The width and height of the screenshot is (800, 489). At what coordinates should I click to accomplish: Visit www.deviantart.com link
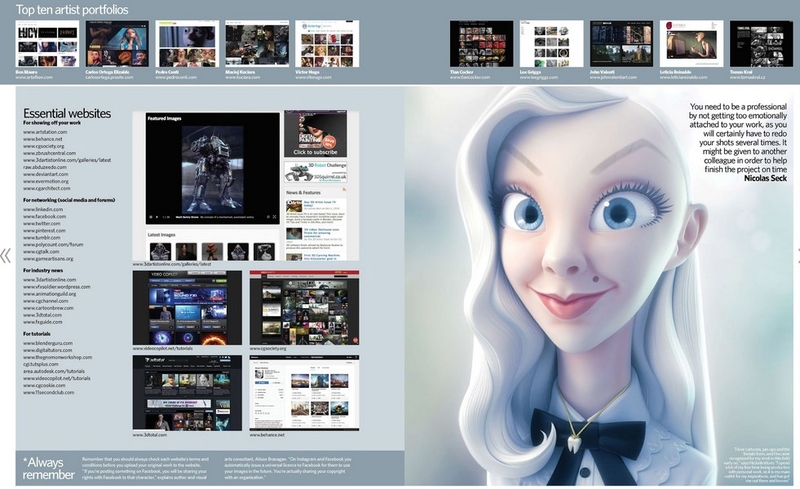click(x=45, y=174)
